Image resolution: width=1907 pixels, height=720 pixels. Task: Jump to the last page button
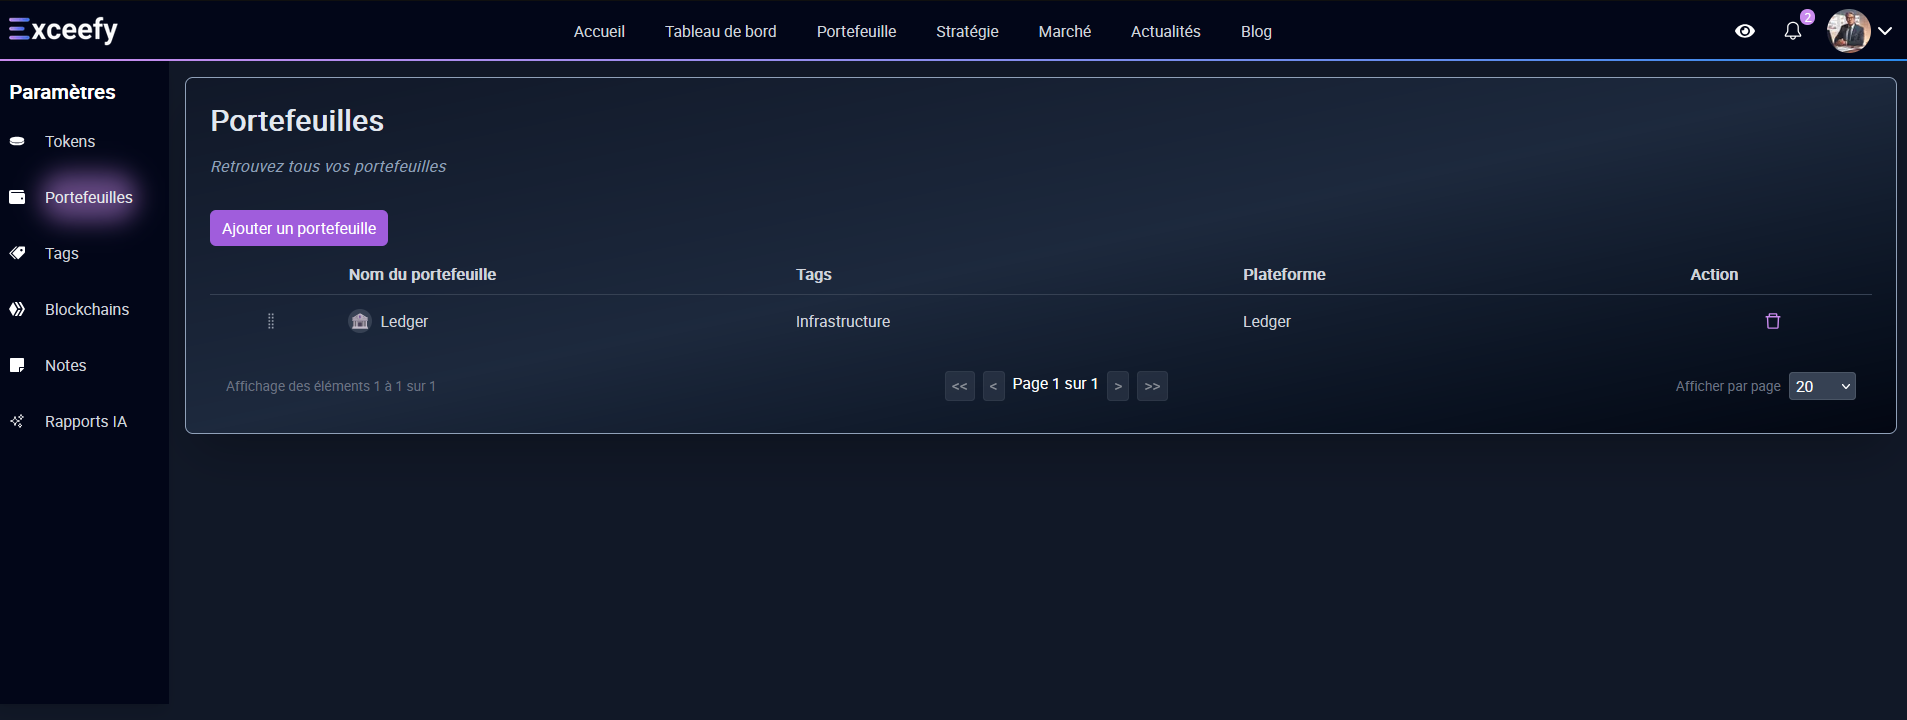click(x=1152, y=386)
